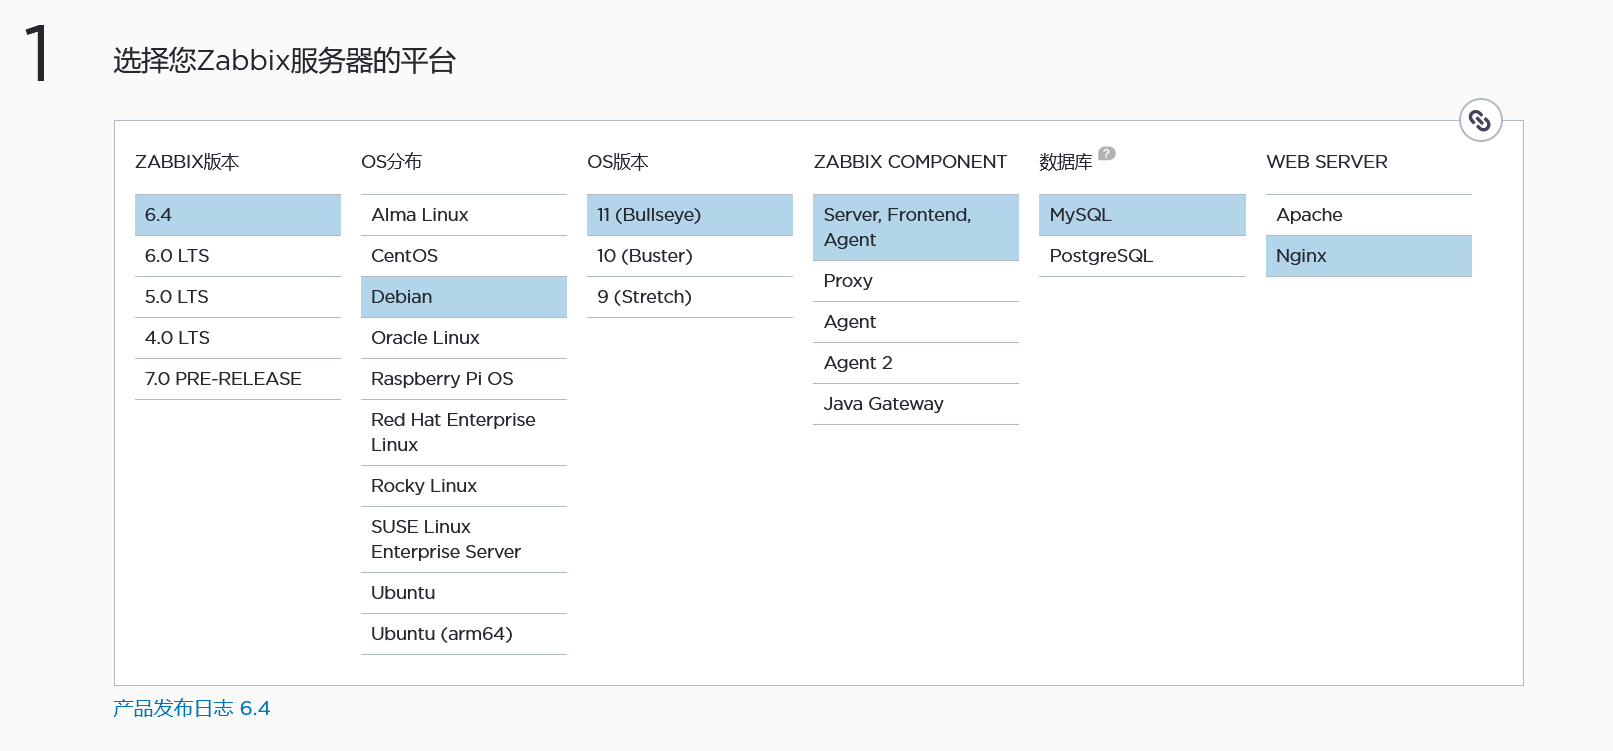The height and width of the screenshot is (751, 1613).
Task: Choose Agent 2 component
Action: point(915,363)
